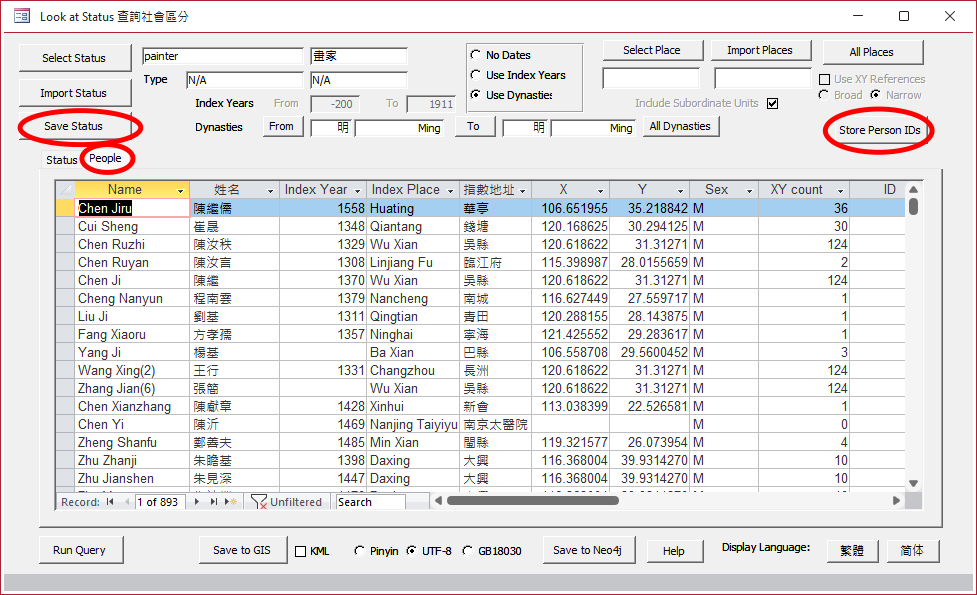Open the People tab

click(x=105, y=159)
